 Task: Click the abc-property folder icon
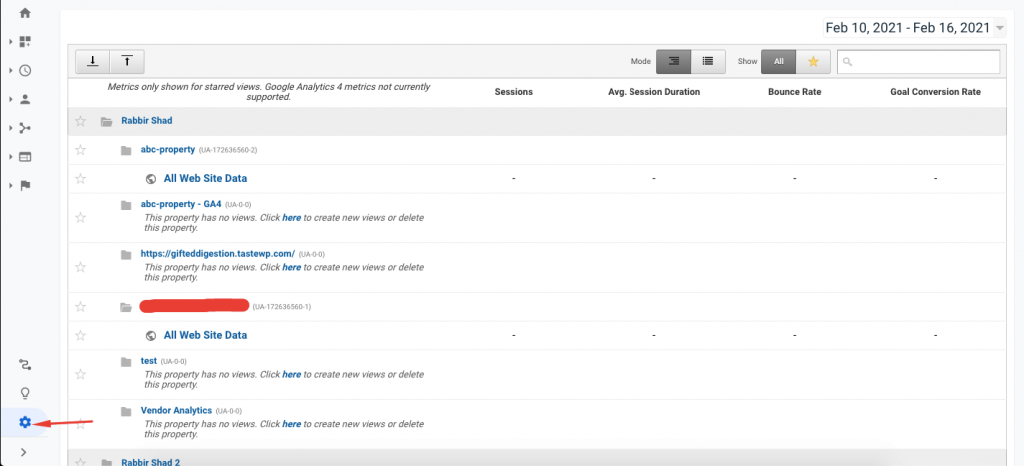[x=126, y=150]
